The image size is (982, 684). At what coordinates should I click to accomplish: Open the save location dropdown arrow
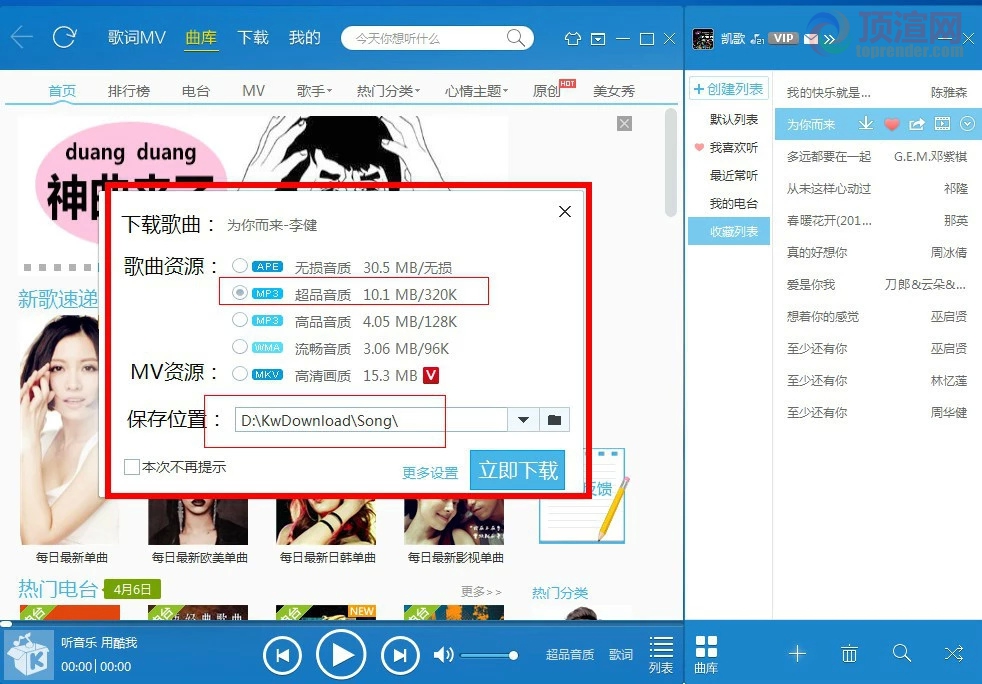pos(524,420)
